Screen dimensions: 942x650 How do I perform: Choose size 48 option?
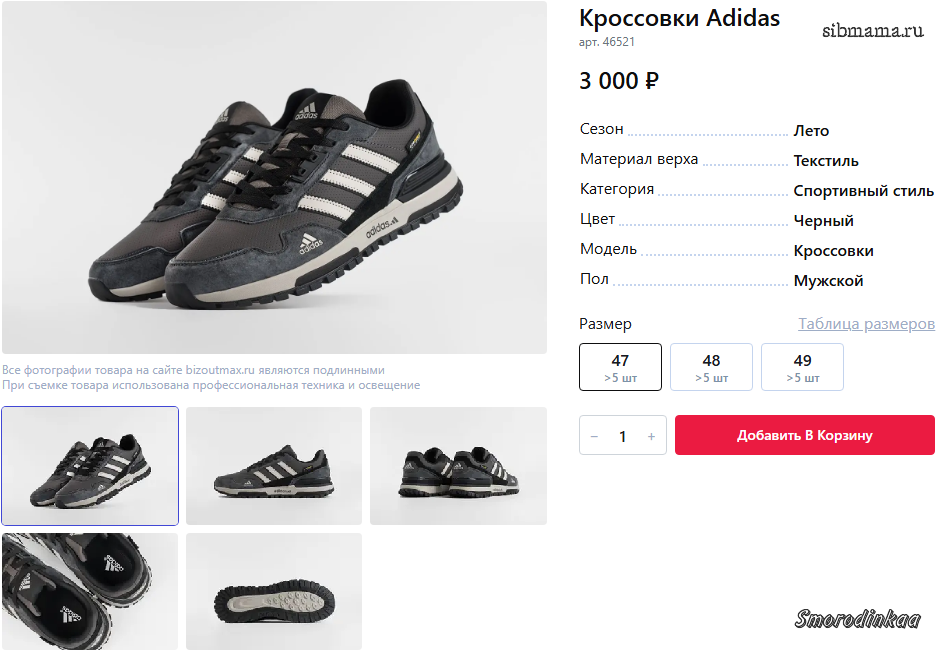pyautogui.click(x=711, y=367)
